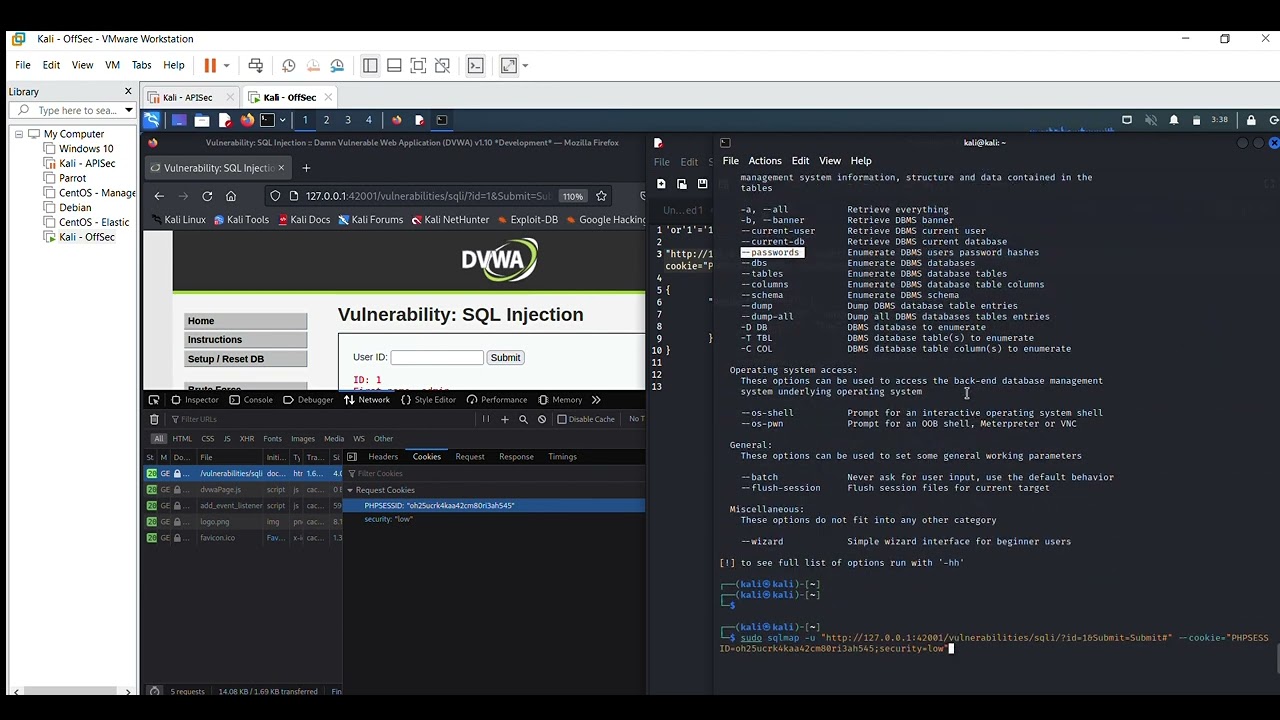Viewport: 1280px width, 720px height.
Task: Open the VMware File menu
Action: [22, 65]
